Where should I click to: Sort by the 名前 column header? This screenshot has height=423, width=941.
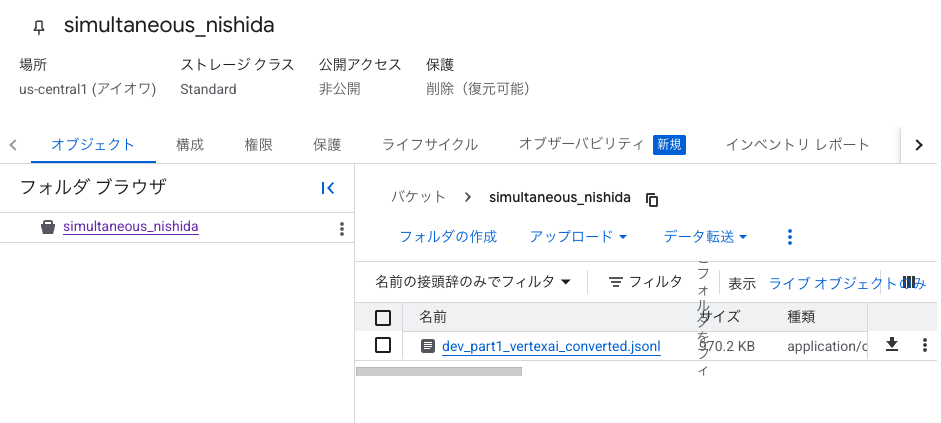pyautogui.click(x=433, y=317)
